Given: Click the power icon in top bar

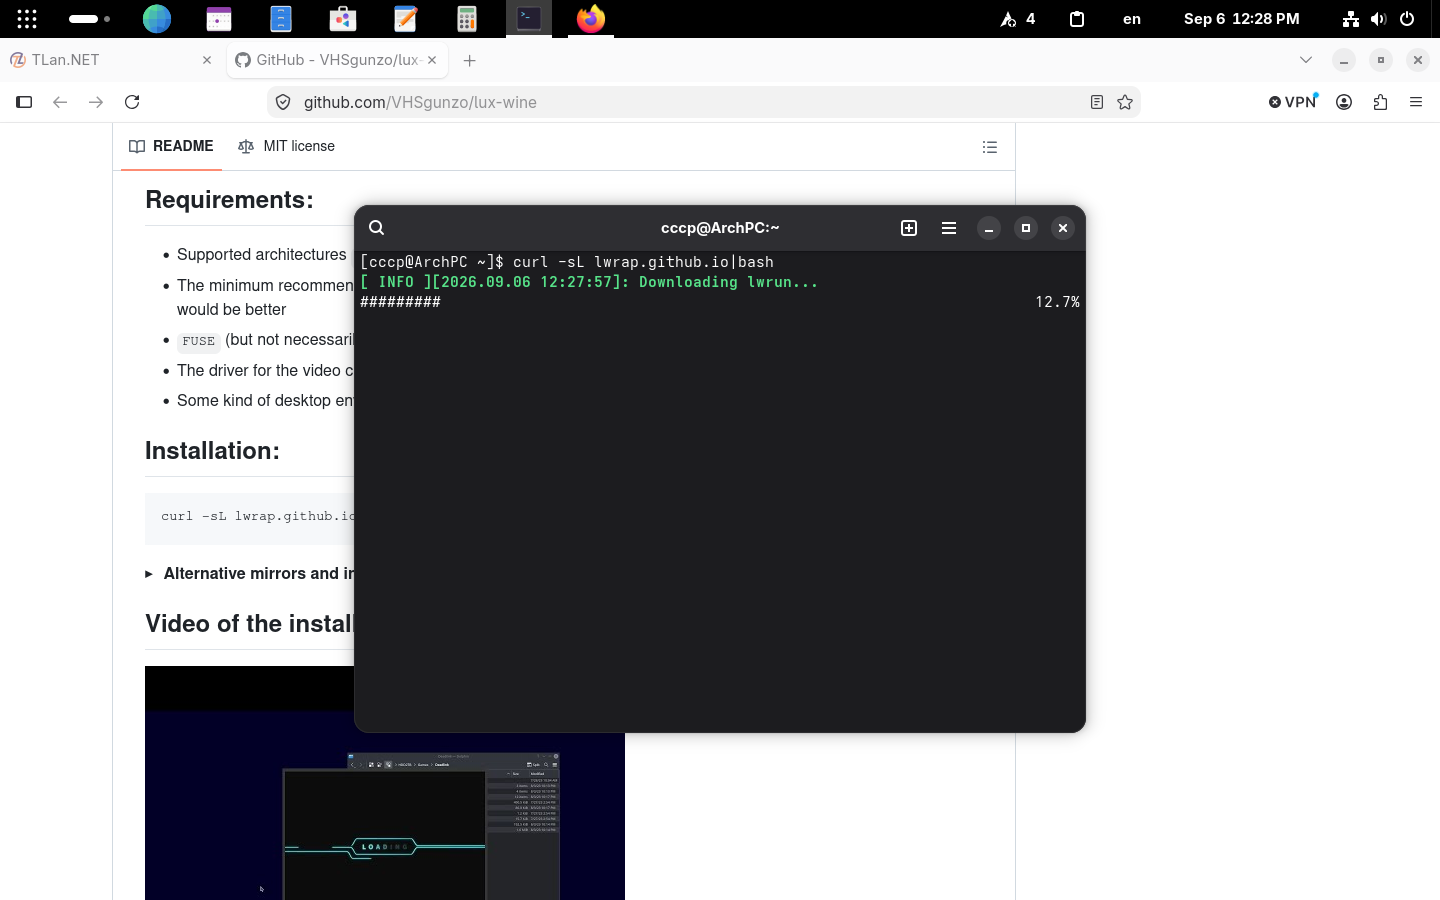Looking at the screenshot, I should pyautogui.click(x=1407, y=19).
